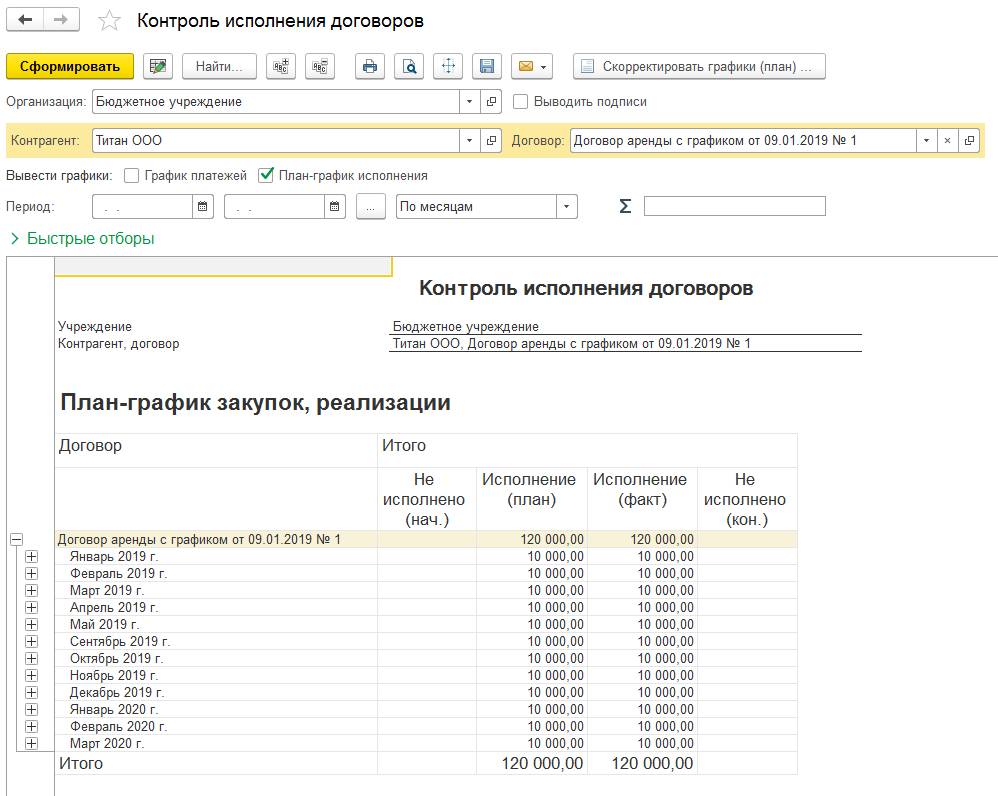
Task: Open report settings icon next to Сформировать
Action: (156, 66)
